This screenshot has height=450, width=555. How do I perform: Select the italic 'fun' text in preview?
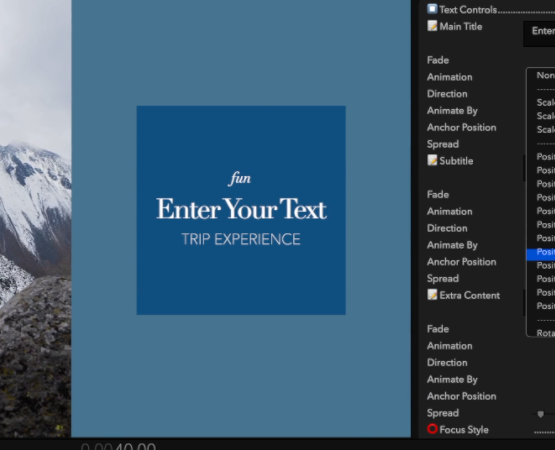[x=240, y=178]
